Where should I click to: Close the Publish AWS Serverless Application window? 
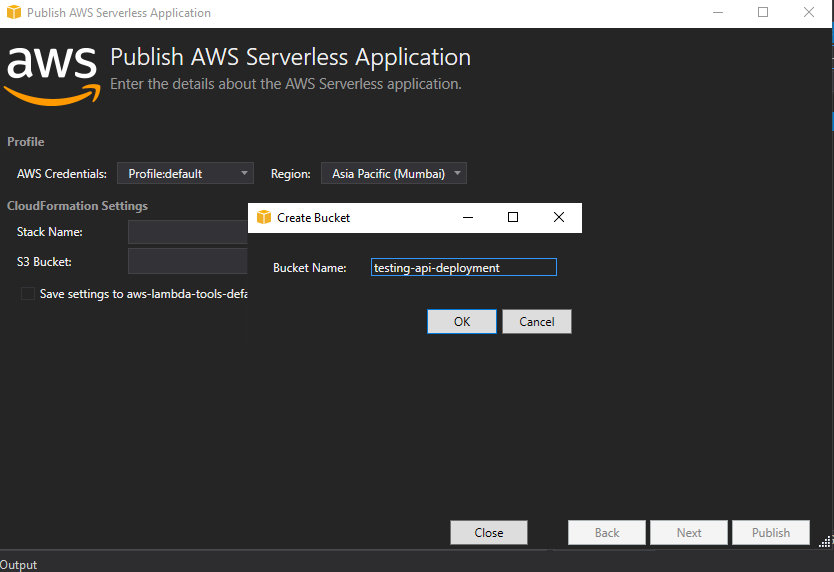click(x=808, y=12)
